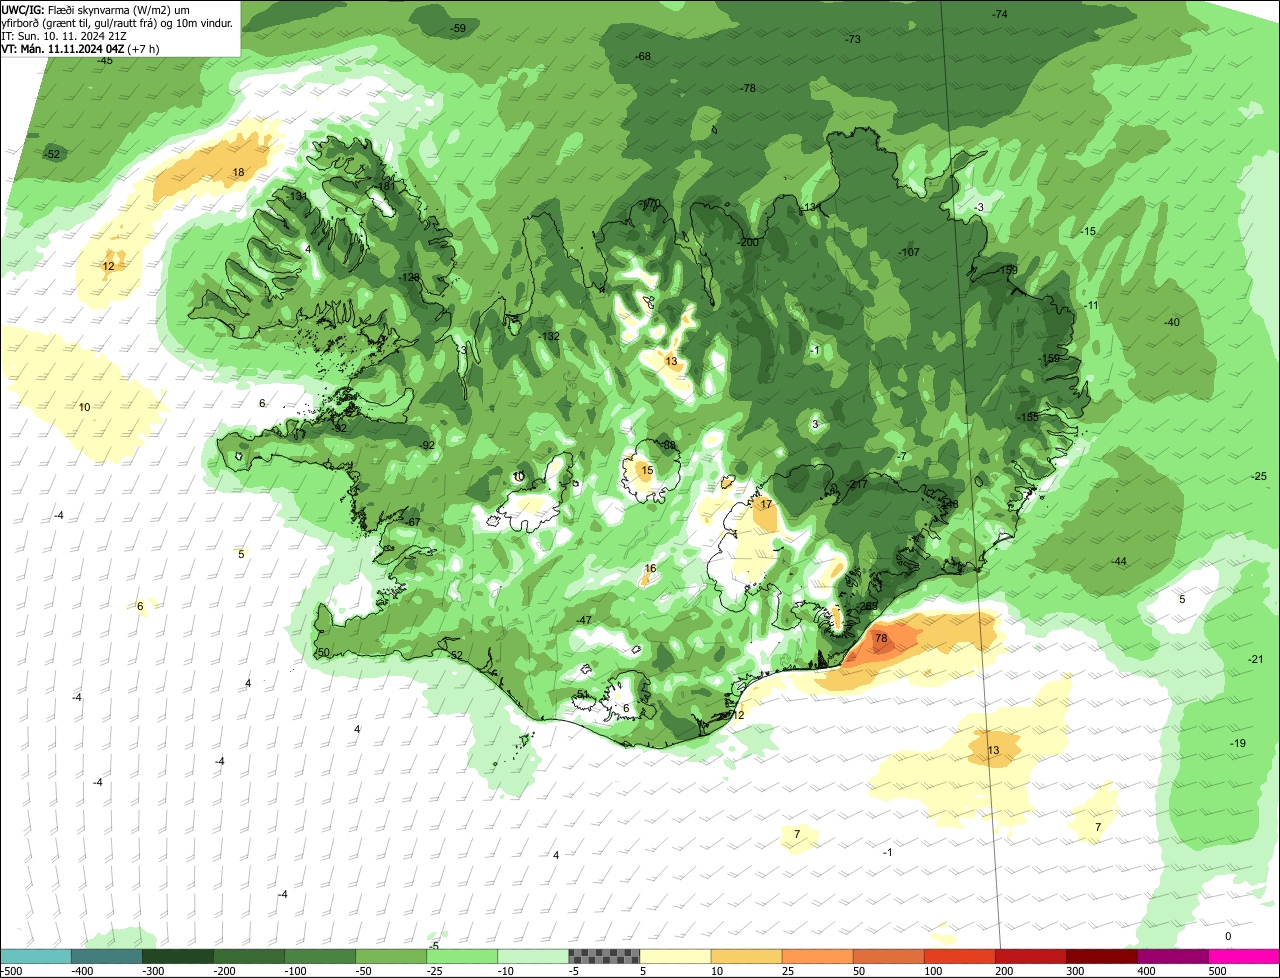Click the purple swatch between 400 and 500
The height and width of the screenshot is (978, 1280).
click(x=1173, y=956)
